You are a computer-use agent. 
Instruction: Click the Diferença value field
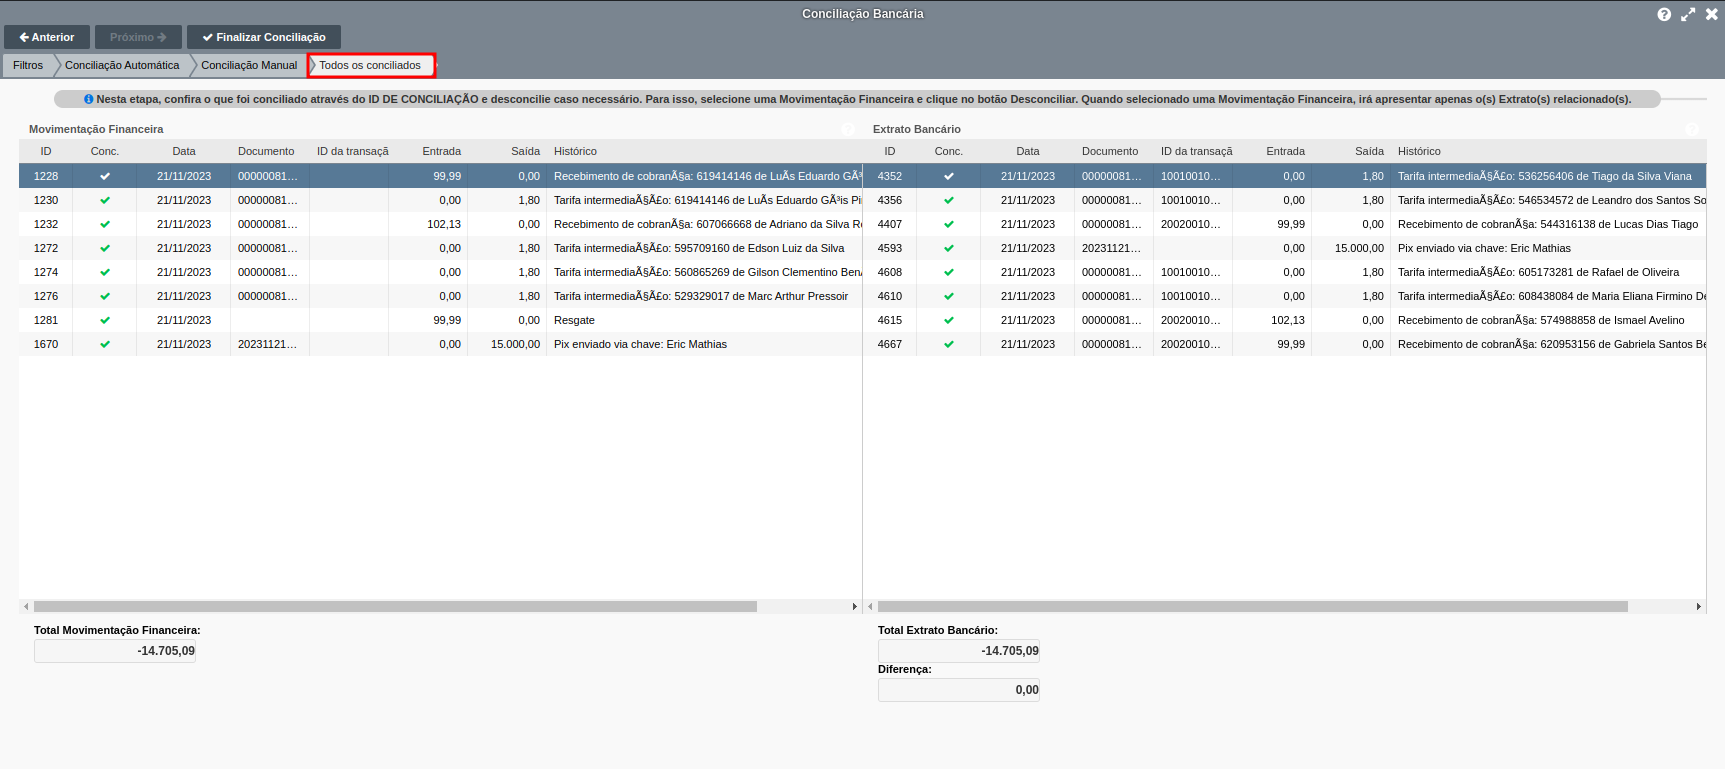pyautogui.click(x=959, y=690)
